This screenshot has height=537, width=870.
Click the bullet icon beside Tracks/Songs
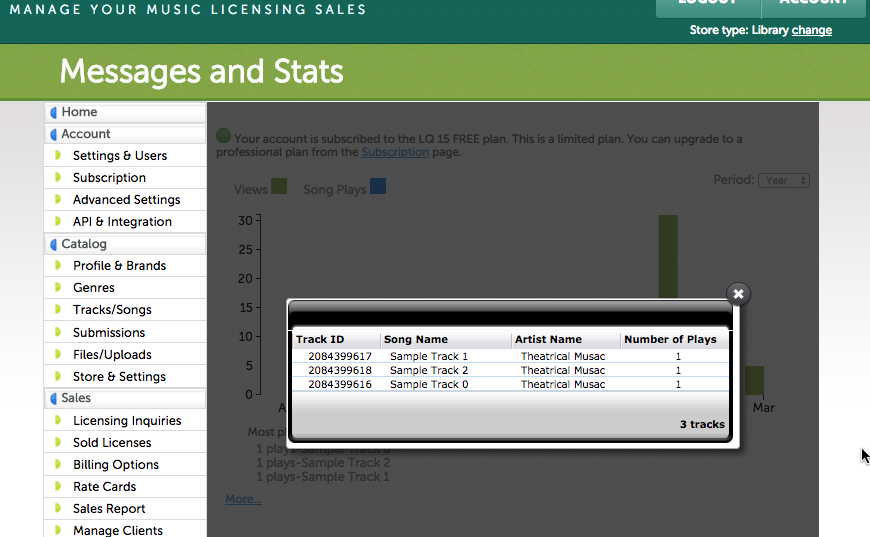click(58, 310)
